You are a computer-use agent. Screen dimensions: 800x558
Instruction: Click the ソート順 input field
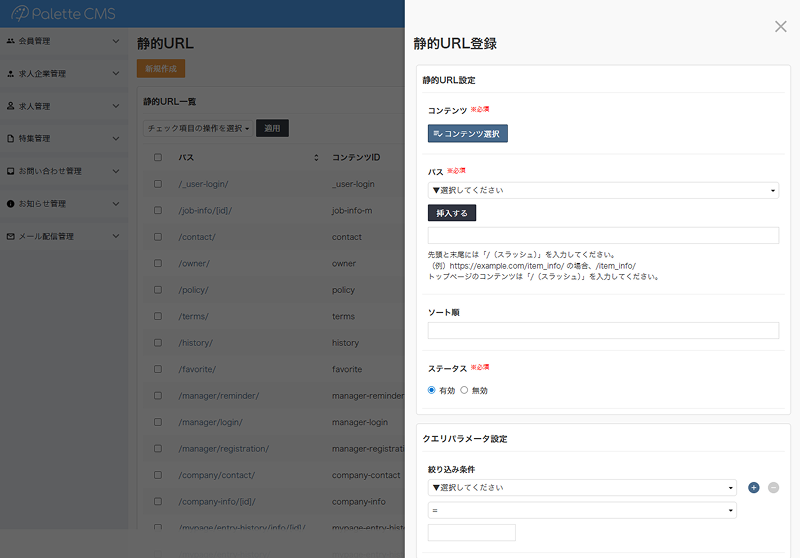point(603,331)
